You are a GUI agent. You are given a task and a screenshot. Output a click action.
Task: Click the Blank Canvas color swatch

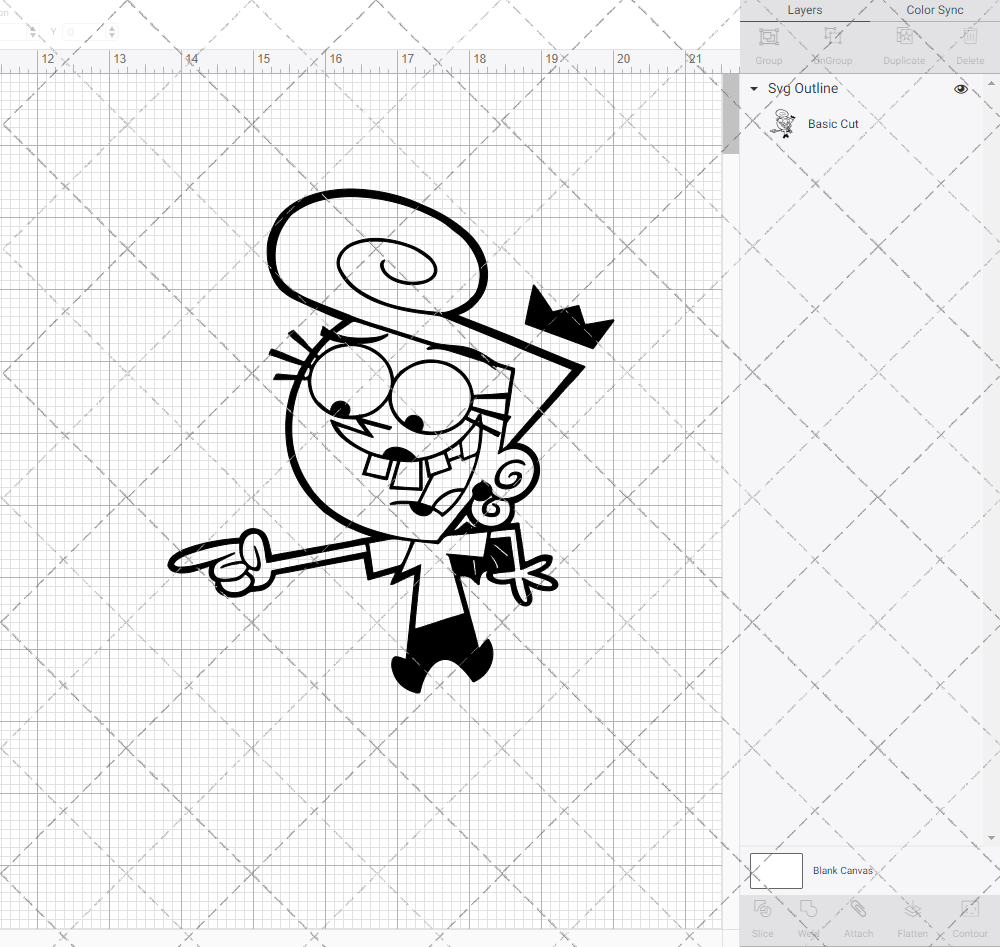[x=775, y=870]
